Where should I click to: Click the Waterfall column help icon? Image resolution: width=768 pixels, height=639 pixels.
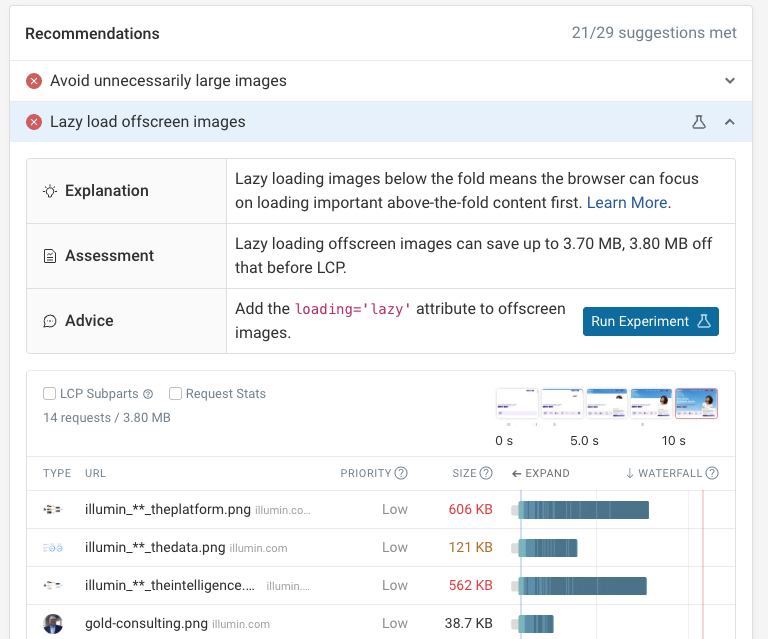click(712, 473)
